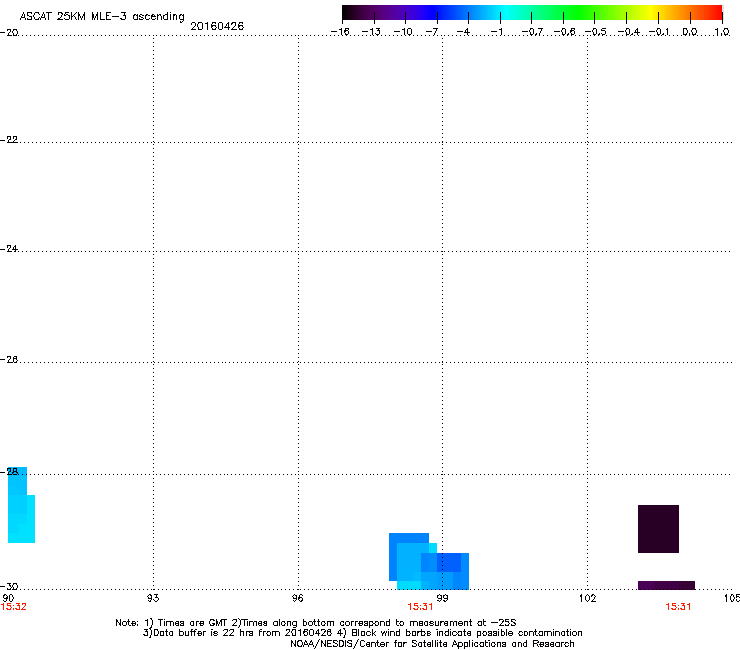740x650 pixels.
Task: Click the 96 longitude axis label
Action: (298, 598)
